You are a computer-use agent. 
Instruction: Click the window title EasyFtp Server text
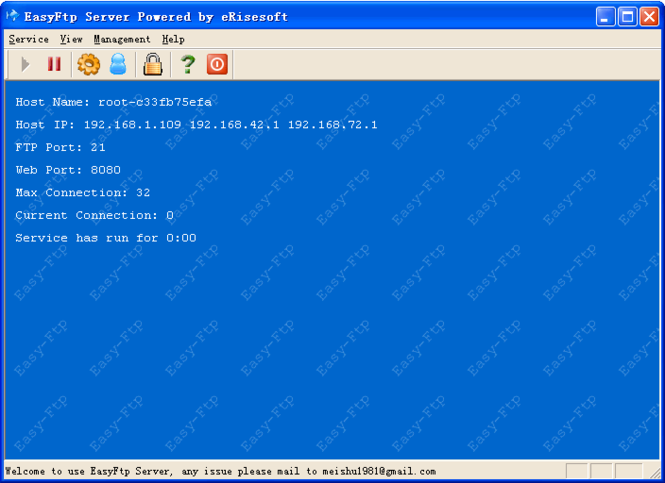pos(156,17)
